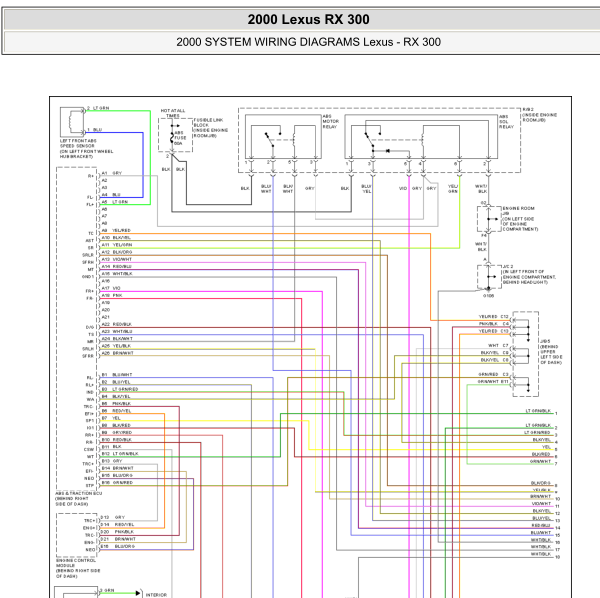This screenshot has height=598, width=600.
Task: Click J/B 5 terminal 'YEL/RED C12'
Action: [x=494, y=317]
